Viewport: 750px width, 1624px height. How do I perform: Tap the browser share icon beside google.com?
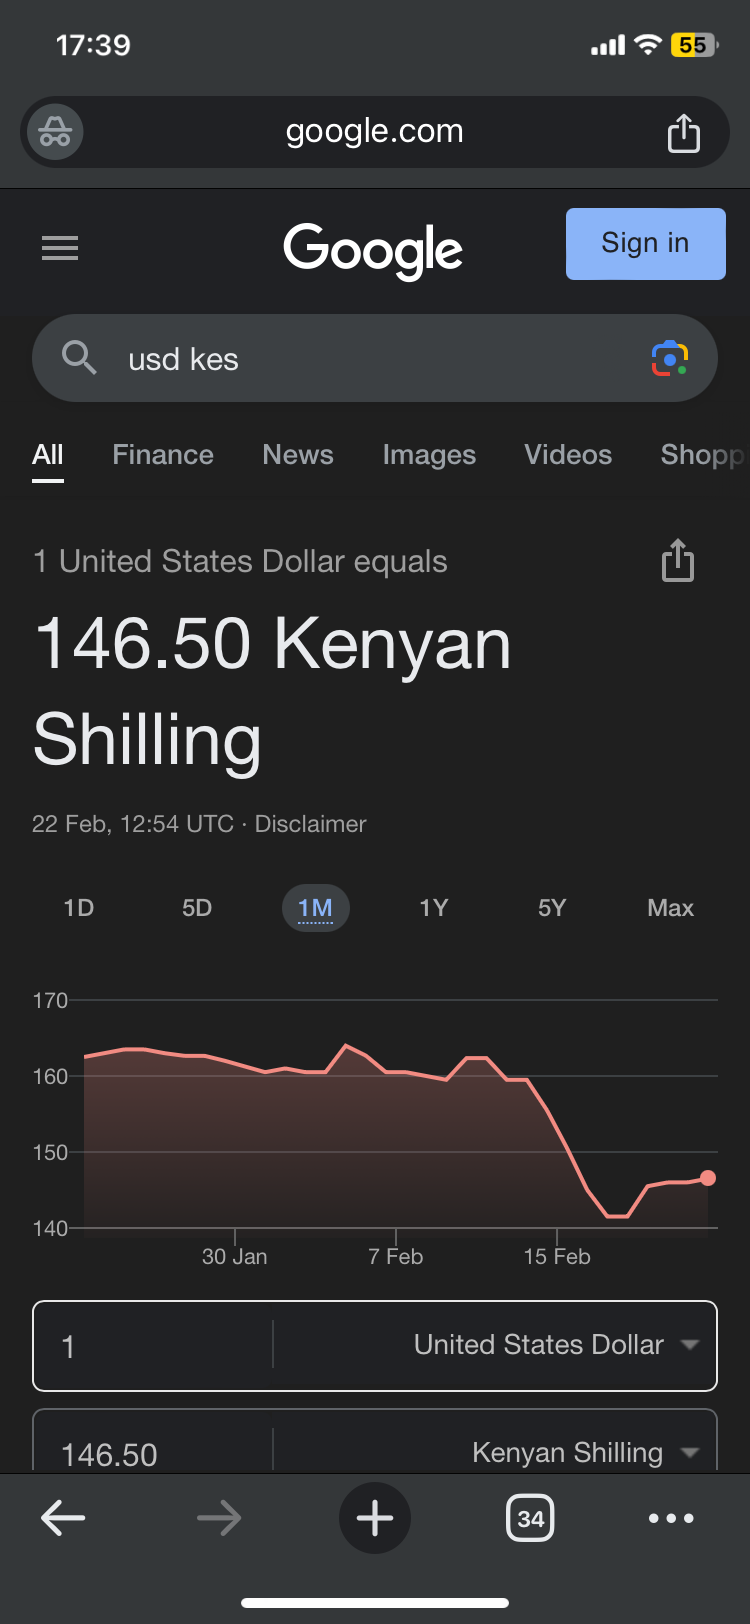(683, 132)
